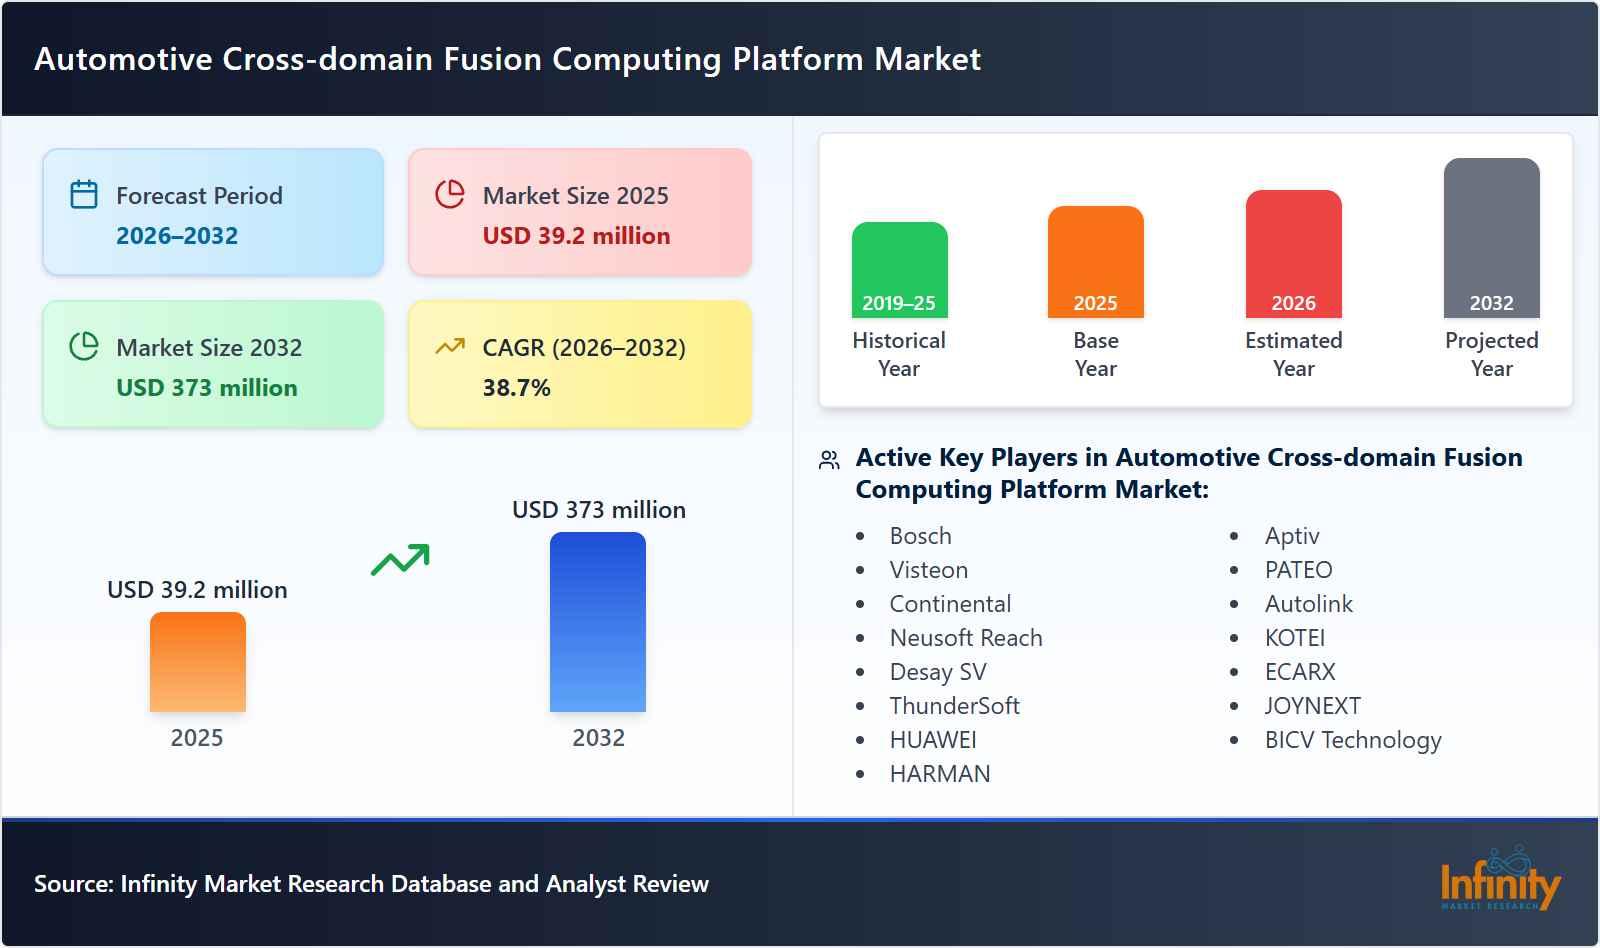Click the pie chart icon beside Market Size 2025
Screen dimensions: 1600x948
[x=450, y=194]
